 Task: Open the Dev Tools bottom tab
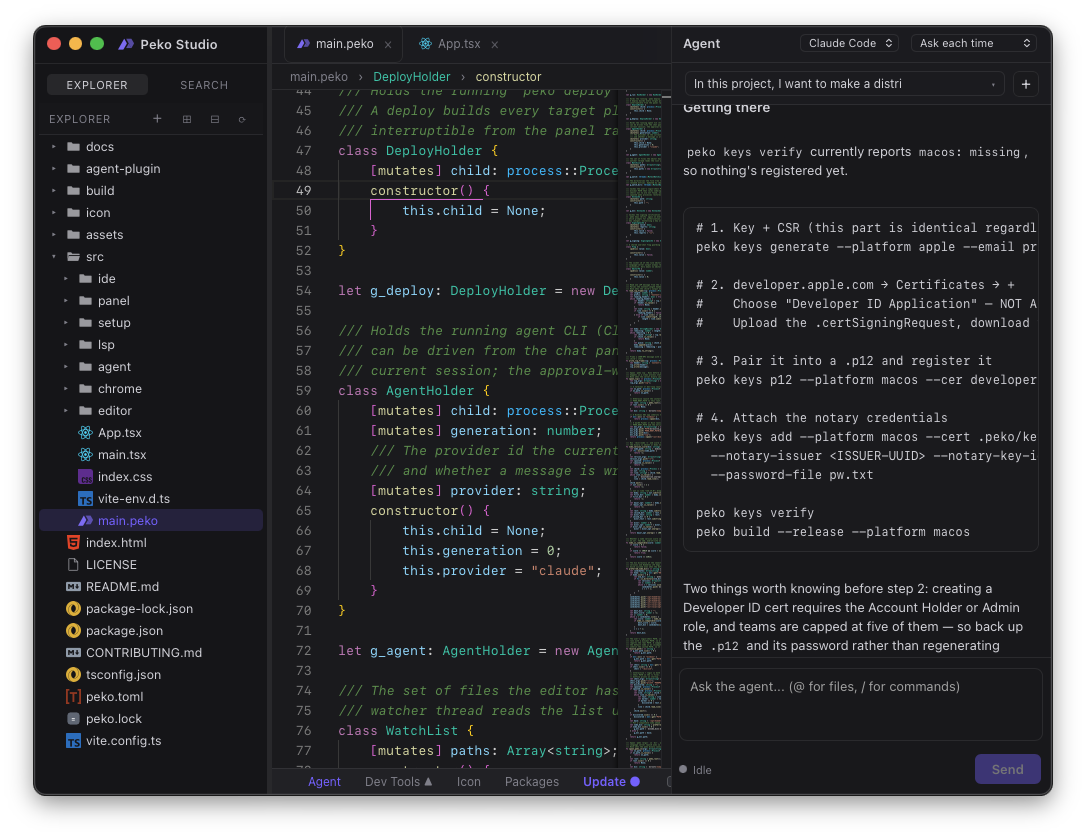[398, 782]
